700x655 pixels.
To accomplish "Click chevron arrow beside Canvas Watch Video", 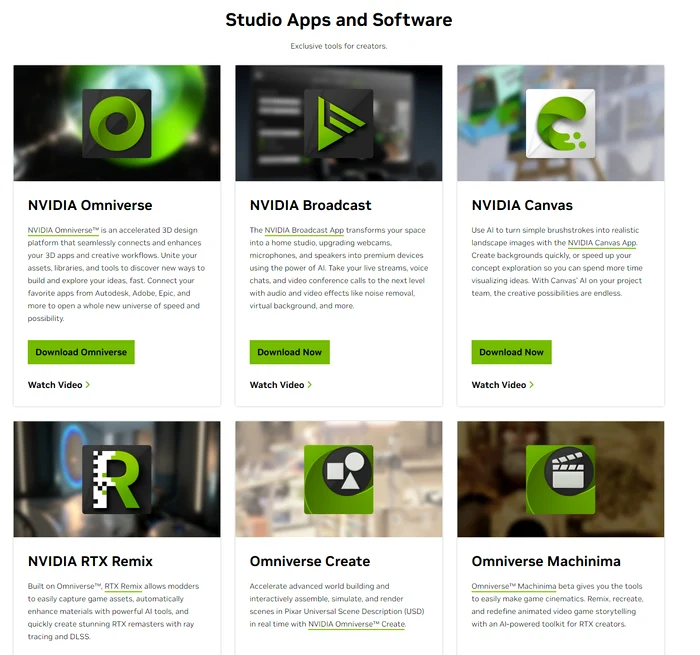I will (532, 384).
